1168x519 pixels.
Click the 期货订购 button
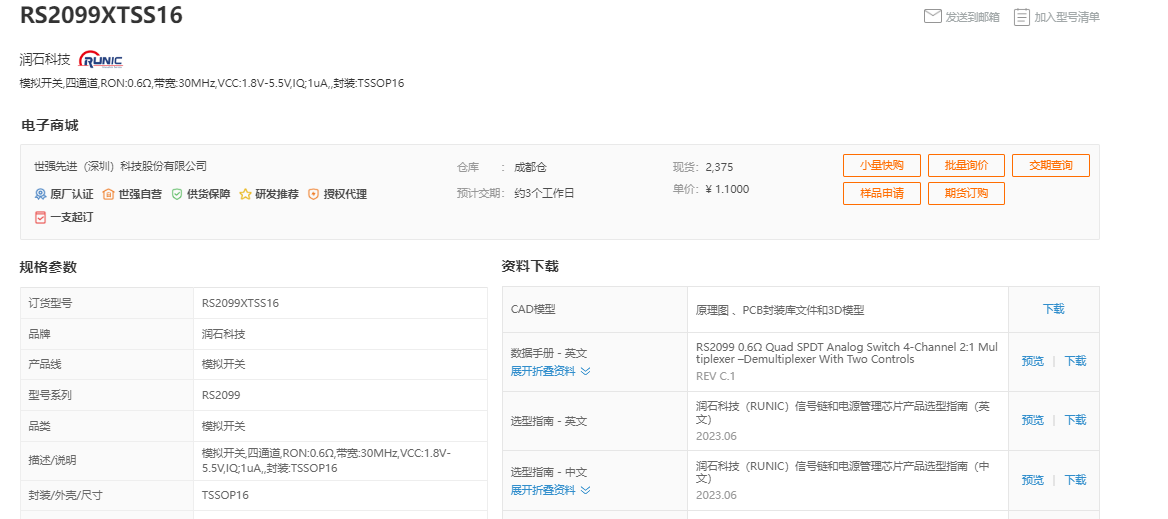[966, 194]
